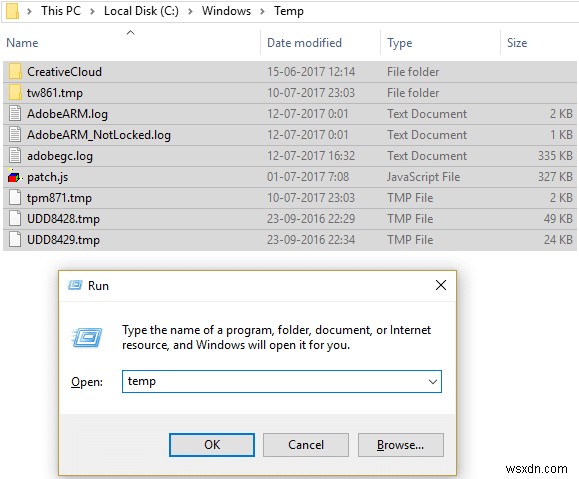Click the 335 KB size cell
The image size is (579, 479).
pyautogui.click(x=555, y=156)
